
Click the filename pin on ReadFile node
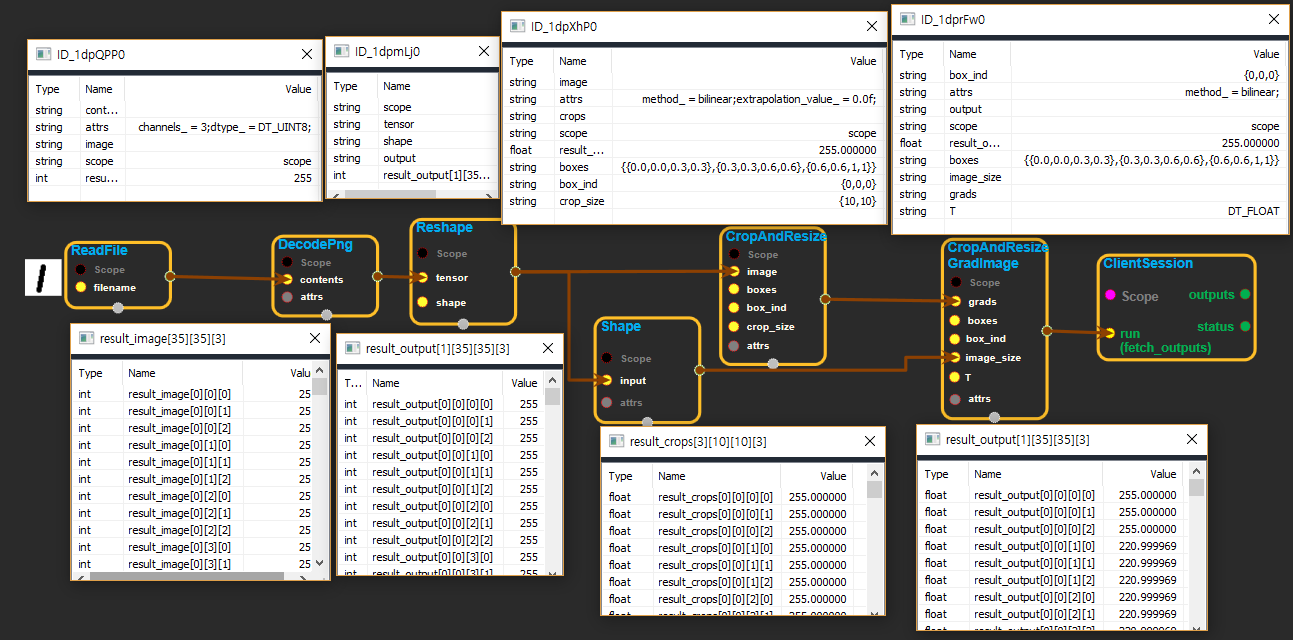coord(81,287)
